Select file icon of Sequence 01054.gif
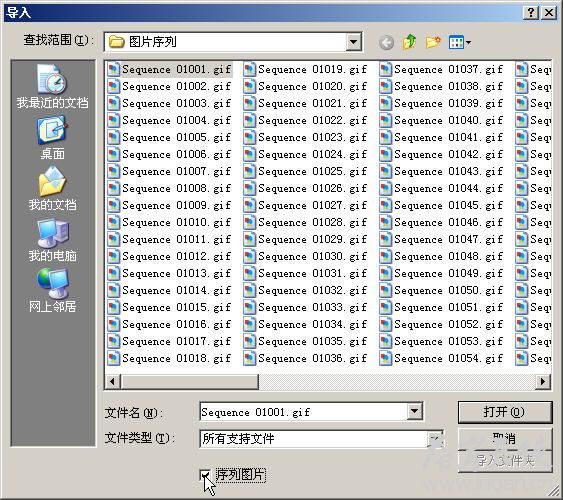Viewport: 563px width, 500px height. tap(386, 358)
